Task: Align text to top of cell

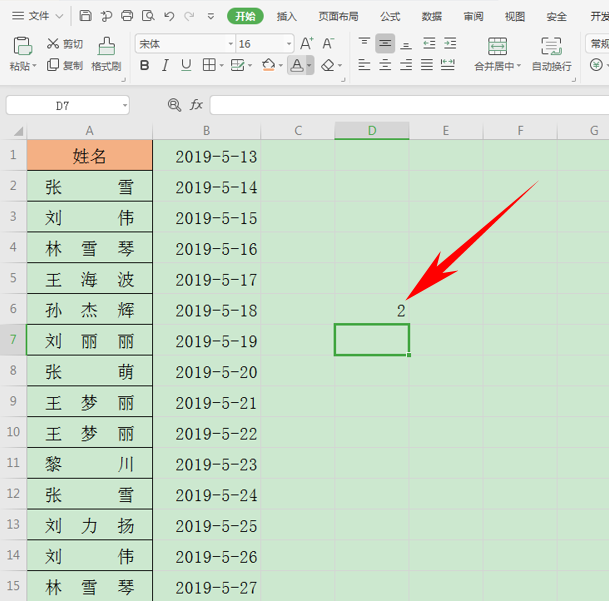Action: (x=364, y=43)
